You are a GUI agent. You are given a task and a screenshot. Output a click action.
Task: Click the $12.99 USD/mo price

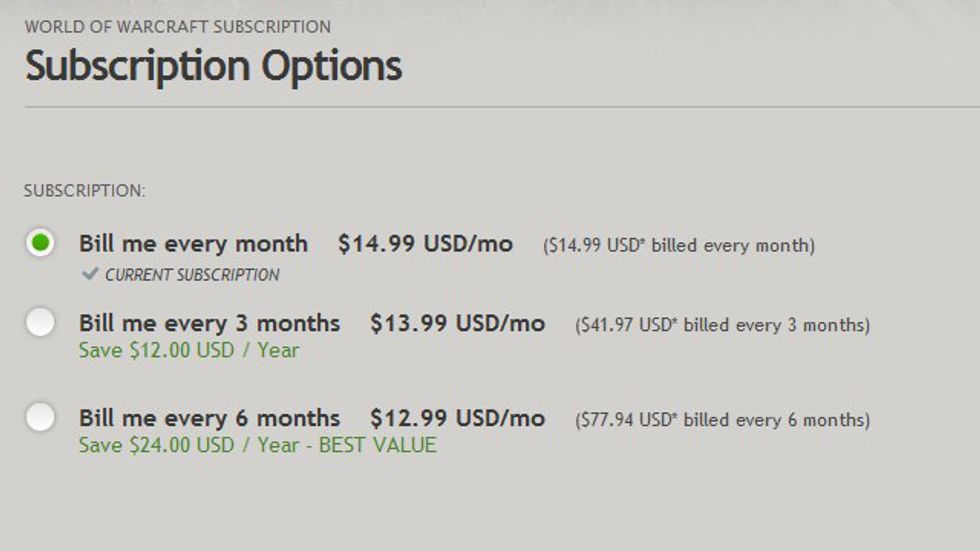457,418
